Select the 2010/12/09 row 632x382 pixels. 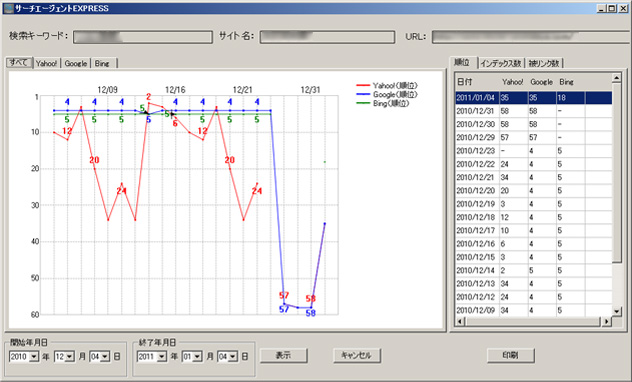click(534, 310)
